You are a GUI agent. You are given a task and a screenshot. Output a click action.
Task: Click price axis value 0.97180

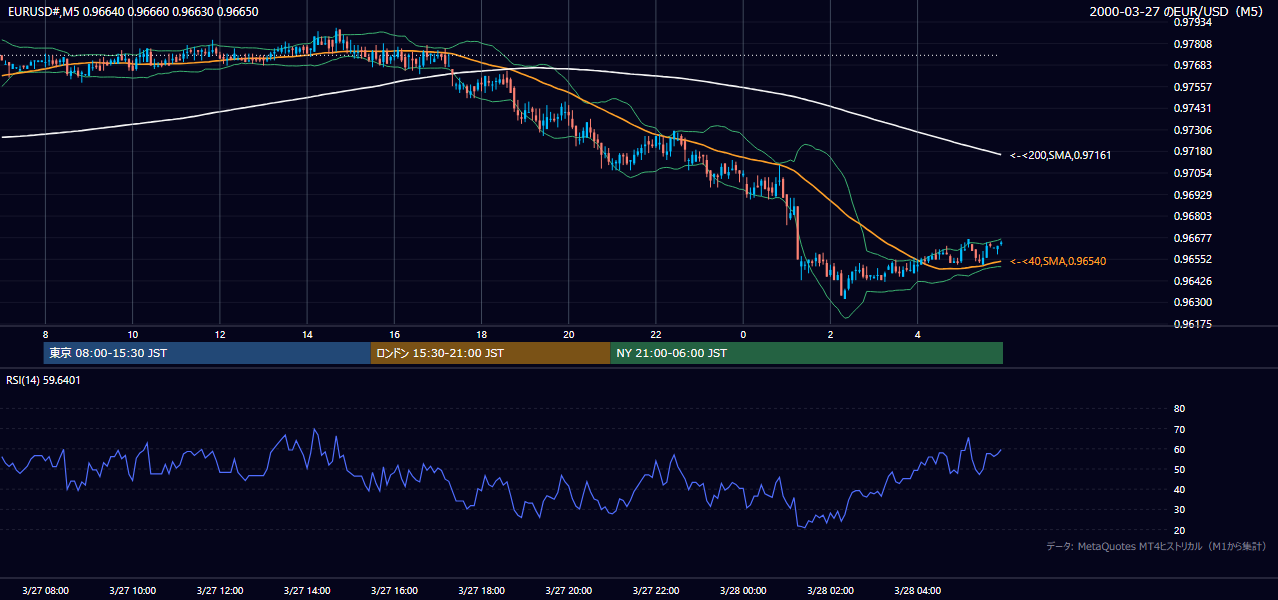click(1192, 151)
